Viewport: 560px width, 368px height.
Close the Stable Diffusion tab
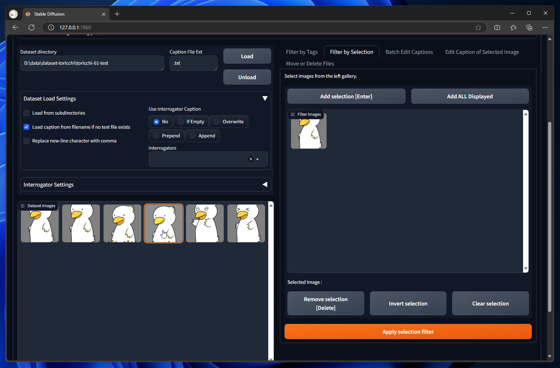pos(104,14)
